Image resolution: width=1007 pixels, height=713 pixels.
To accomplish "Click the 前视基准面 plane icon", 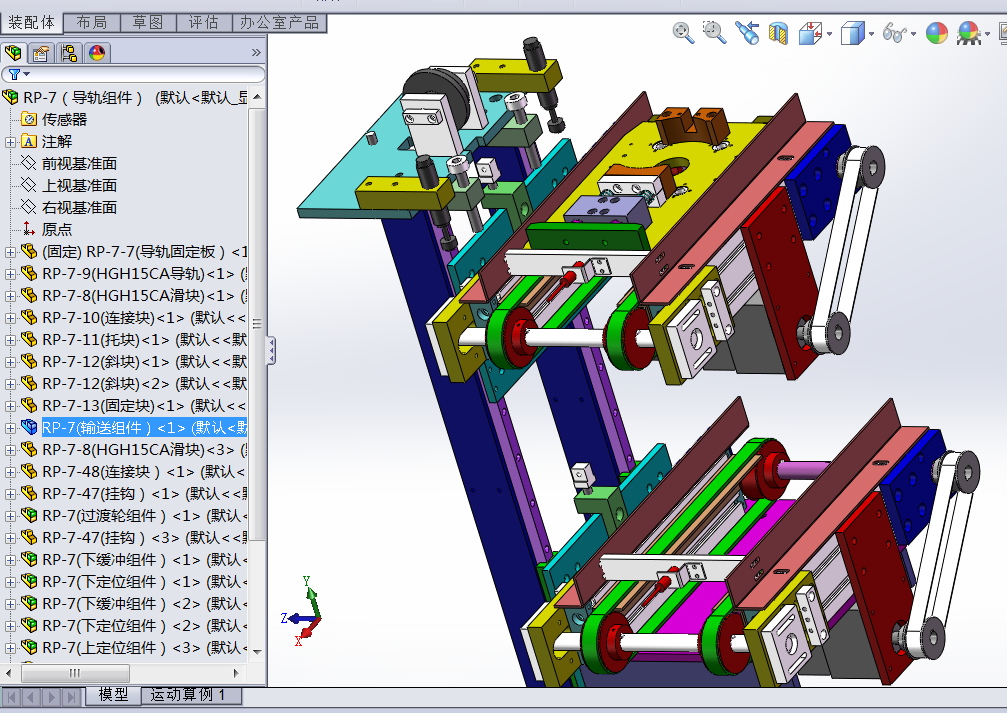I will pyautogui.click(x=28, y=163).
